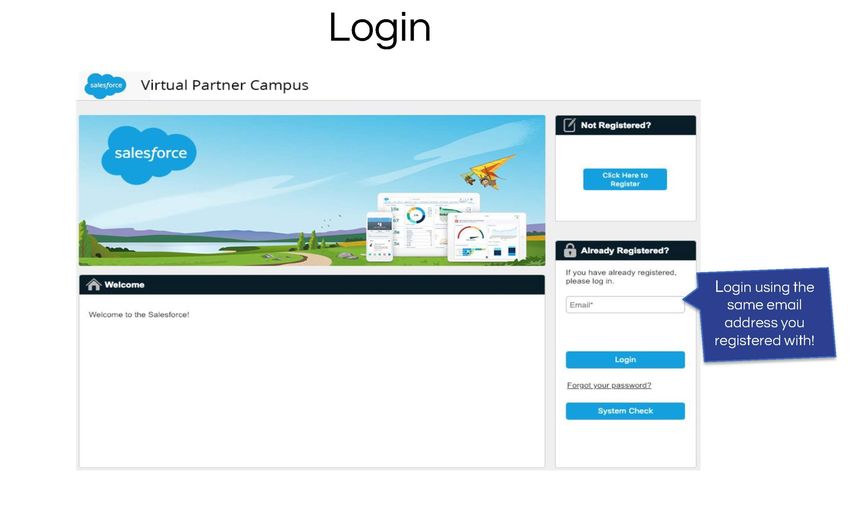The image size is (850, 509).
Task: Click the Virtual Partner Campus title
Action: click(224, 85)
